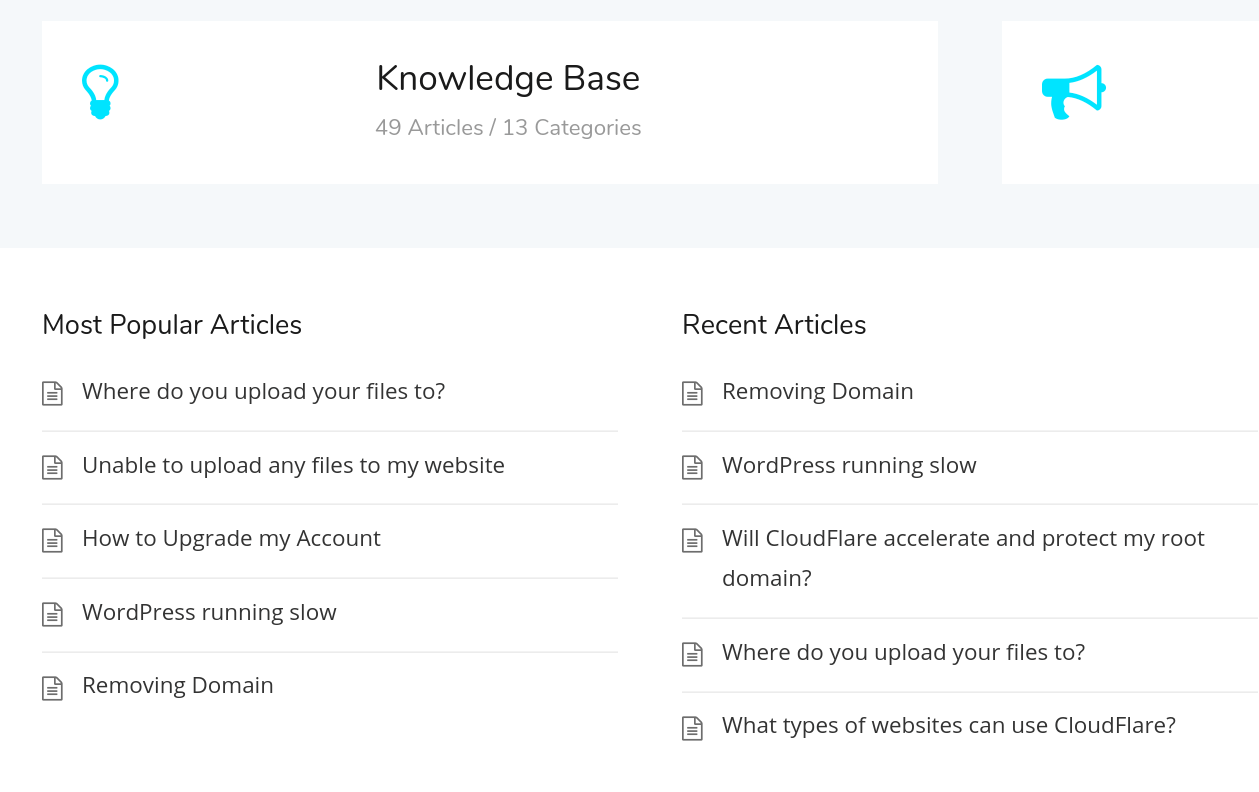Open 'Where do you upload your files to?' in Recent Articles
Screen dimensions: 1259x792
tap(904, 652)
